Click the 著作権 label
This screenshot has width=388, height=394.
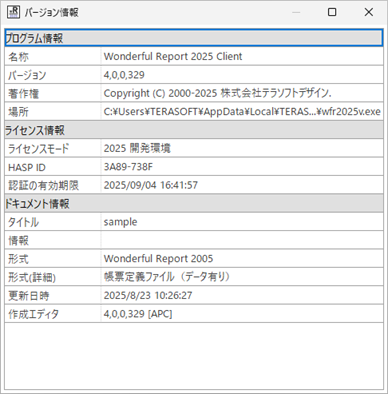23,93
